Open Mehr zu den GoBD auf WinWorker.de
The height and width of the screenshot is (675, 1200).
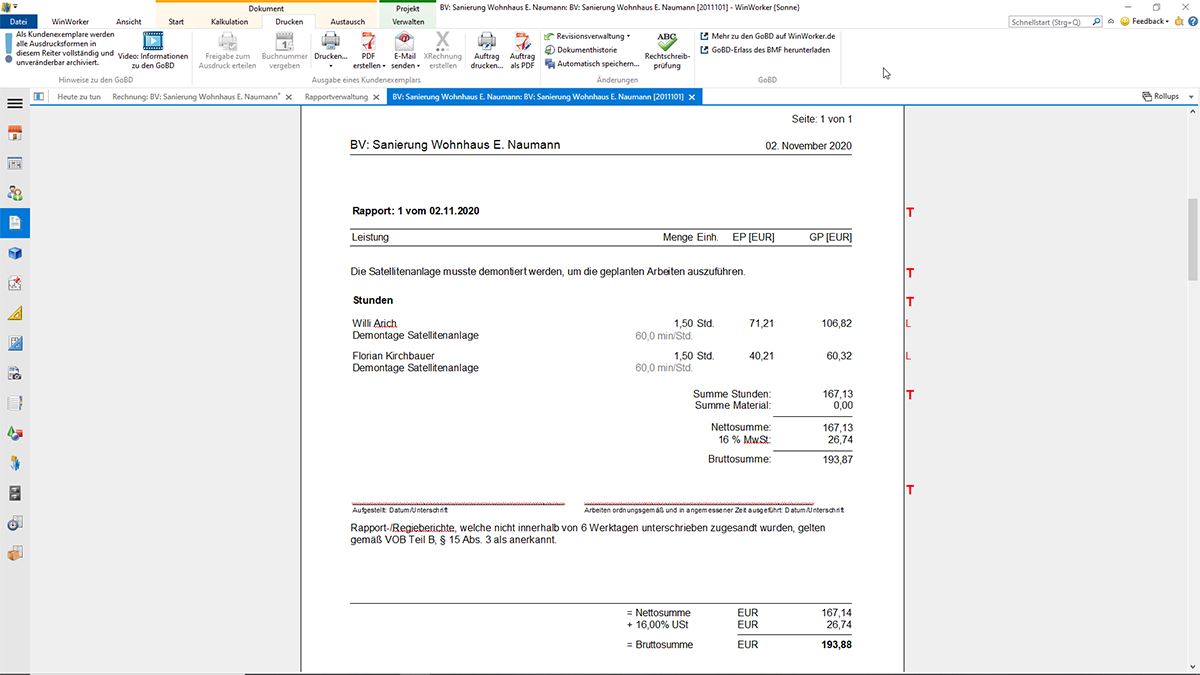tap(766, 36)
